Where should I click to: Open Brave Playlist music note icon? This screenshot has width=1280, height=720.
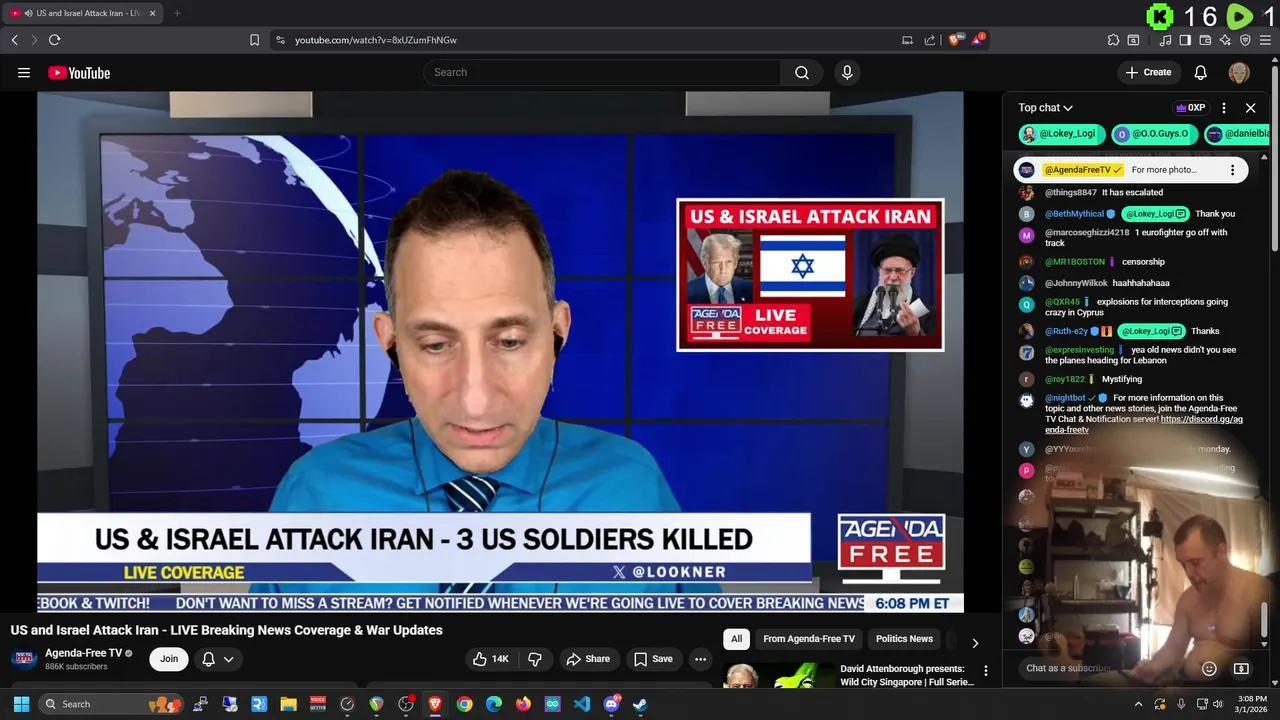coord(1165,40)
